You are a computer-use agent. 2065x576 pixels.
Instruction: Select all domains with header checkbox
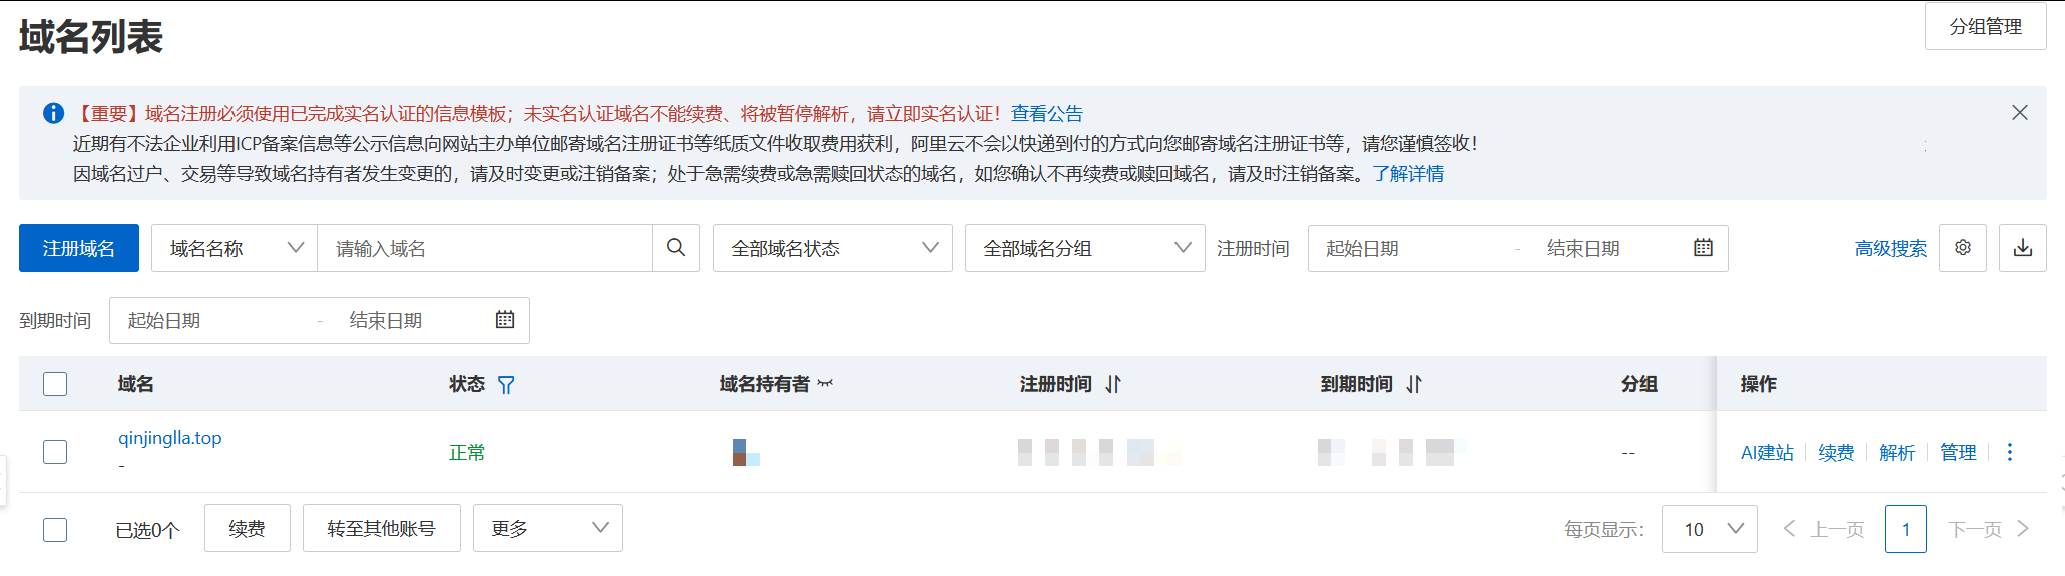[55, 384]
